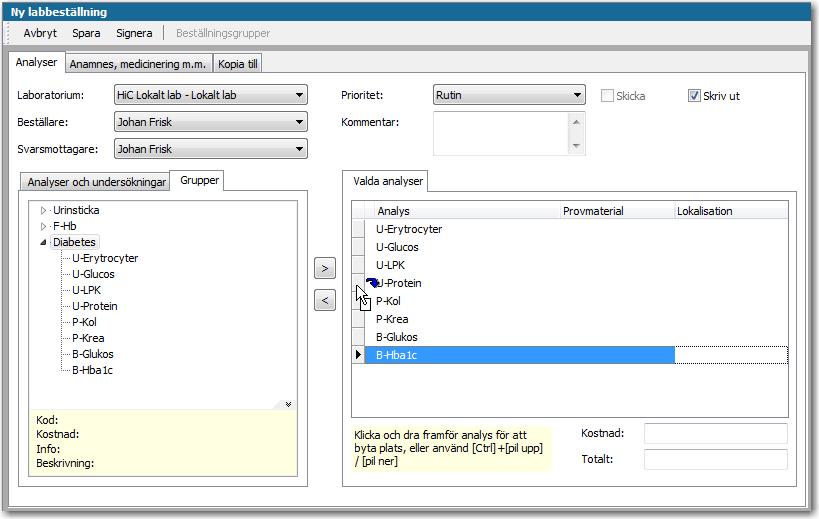Screen dimensions: 819x519
Task: Select B-Hba1c in the Diabetes tree
Action: 92,370
